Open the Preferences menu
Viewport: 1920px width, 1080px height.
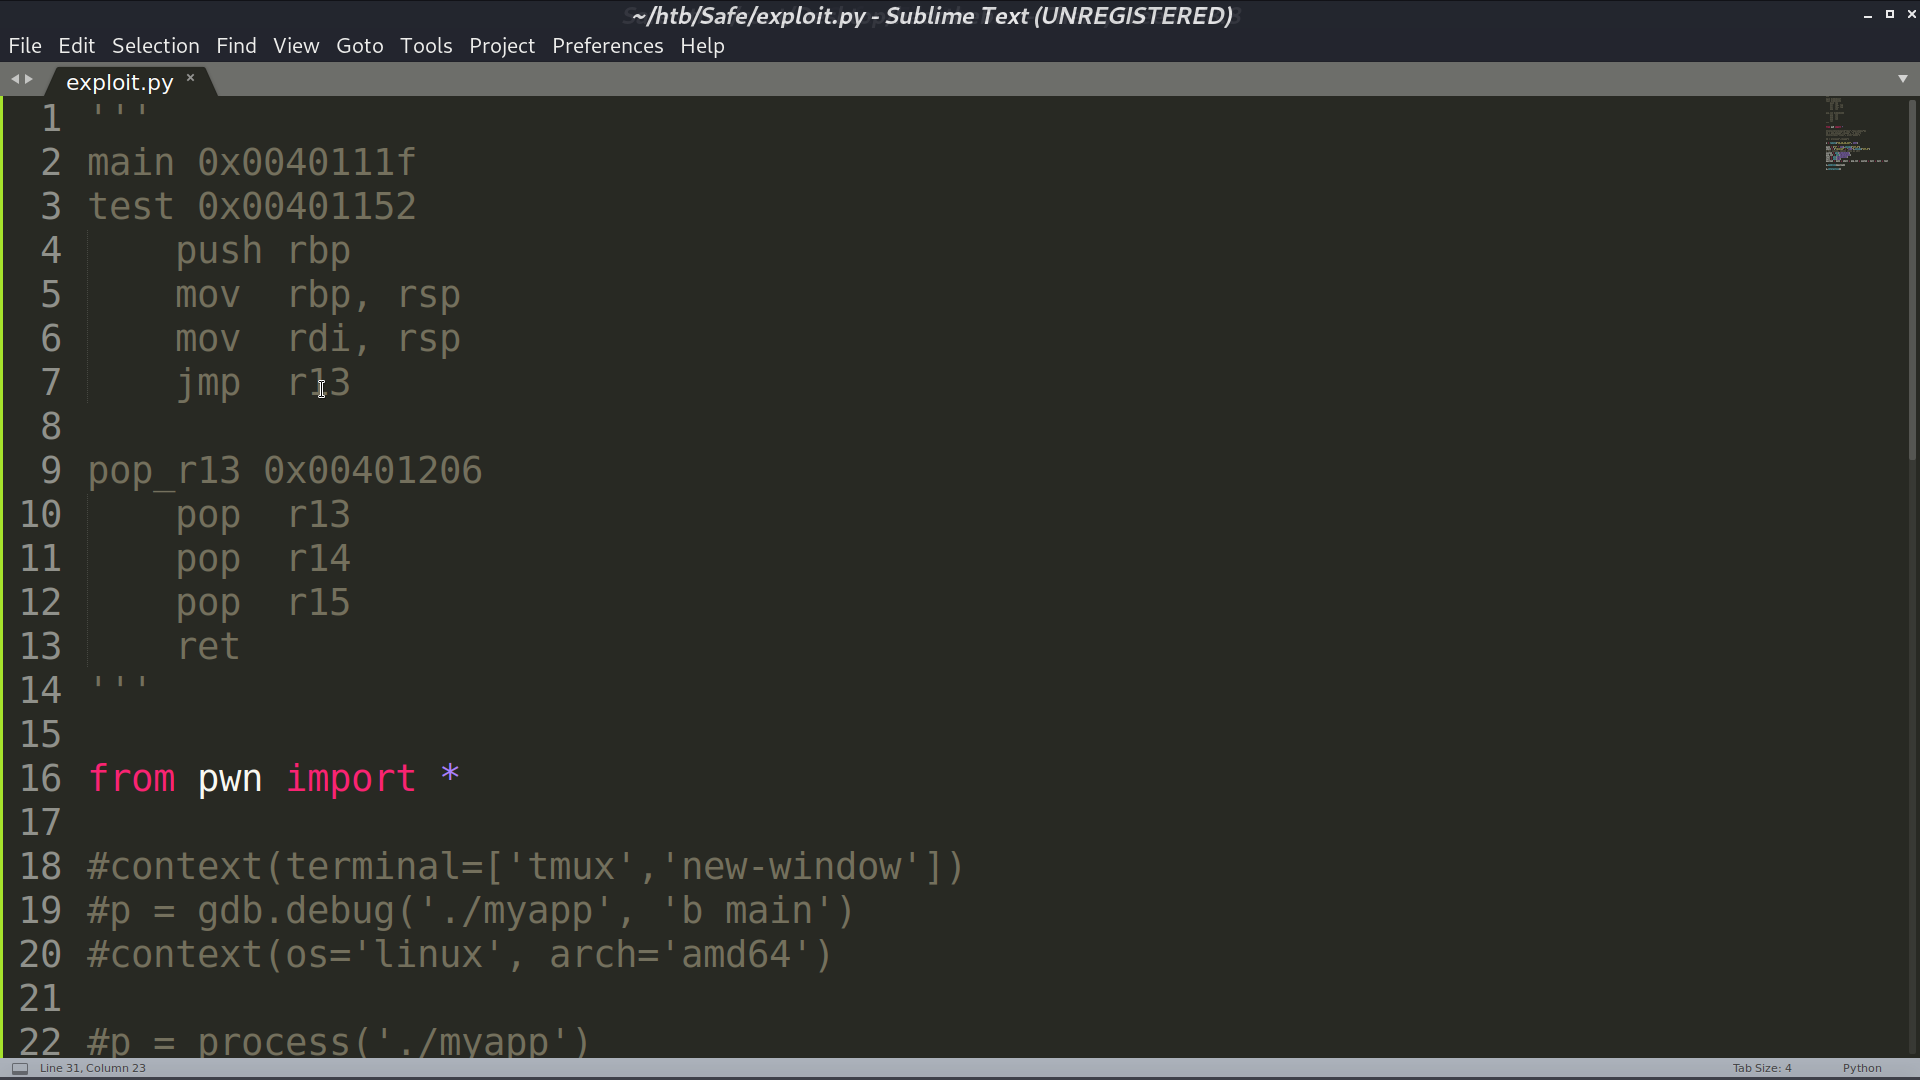pos(607,46)
